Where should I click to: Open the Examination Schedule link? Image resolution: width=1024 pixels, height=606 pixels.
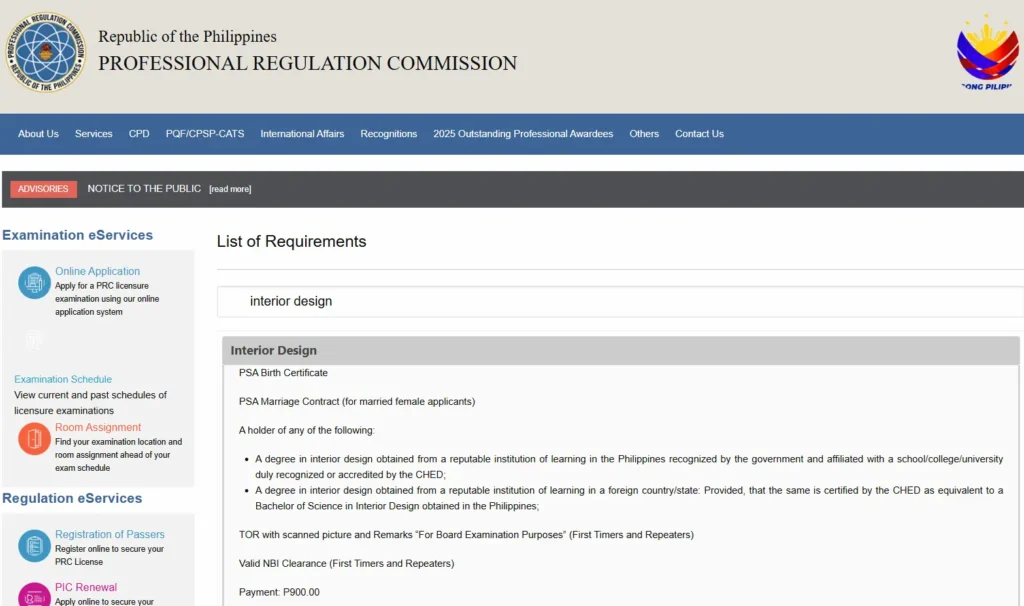pos(63,379)
